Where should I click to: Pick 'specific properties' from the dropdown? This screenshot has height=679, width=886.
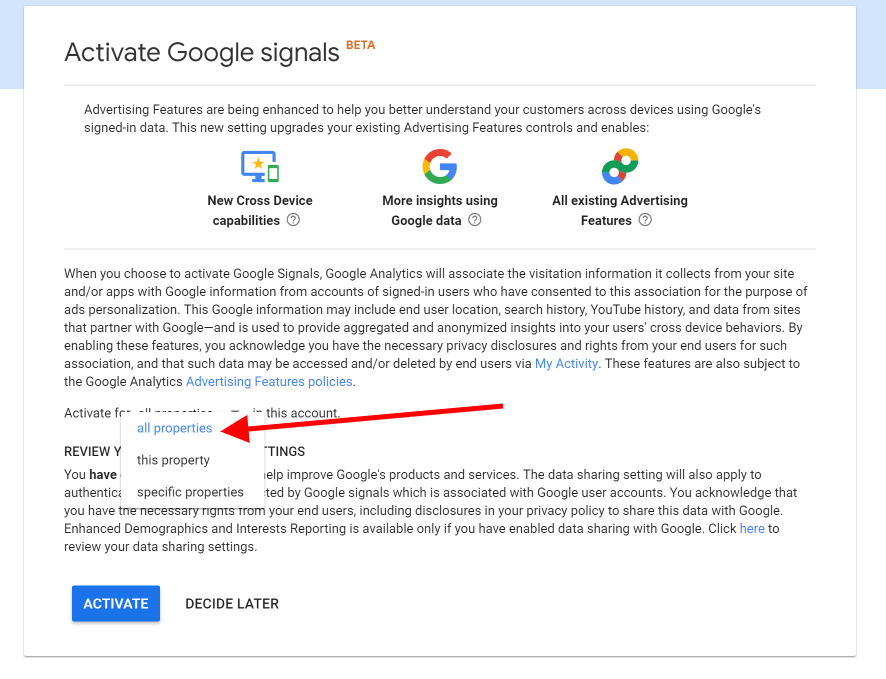pyautogui.click(x=190, y=492)
